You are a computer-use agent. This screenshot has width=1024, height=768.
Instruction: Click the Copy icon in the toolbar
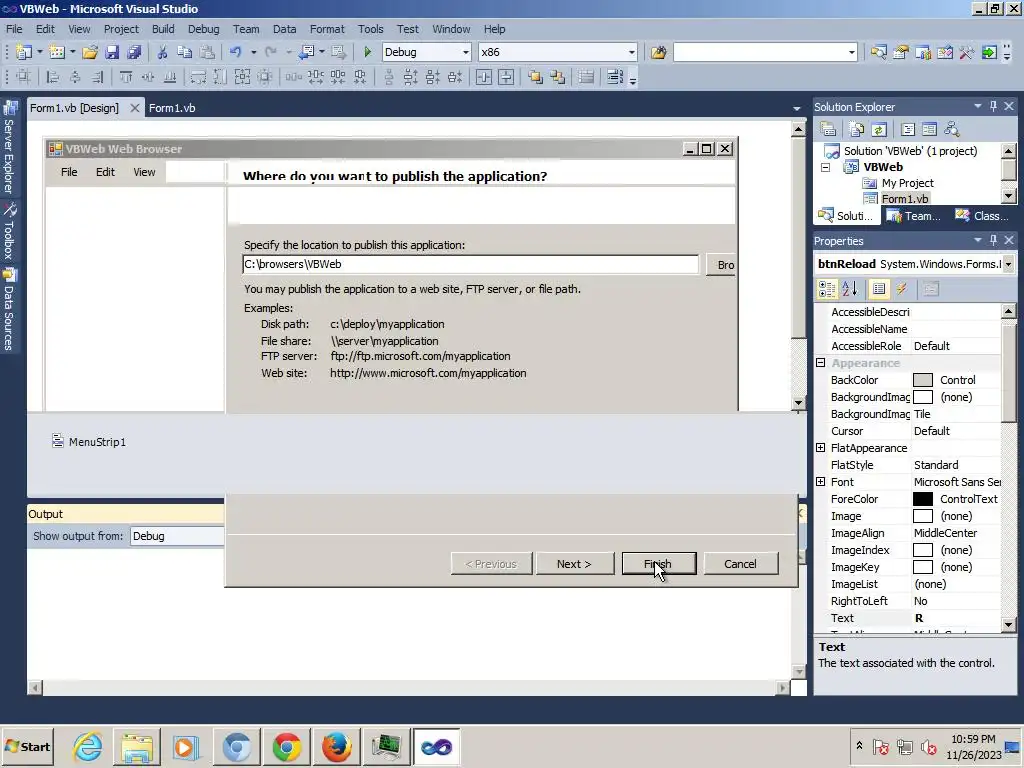click(185, 52)
